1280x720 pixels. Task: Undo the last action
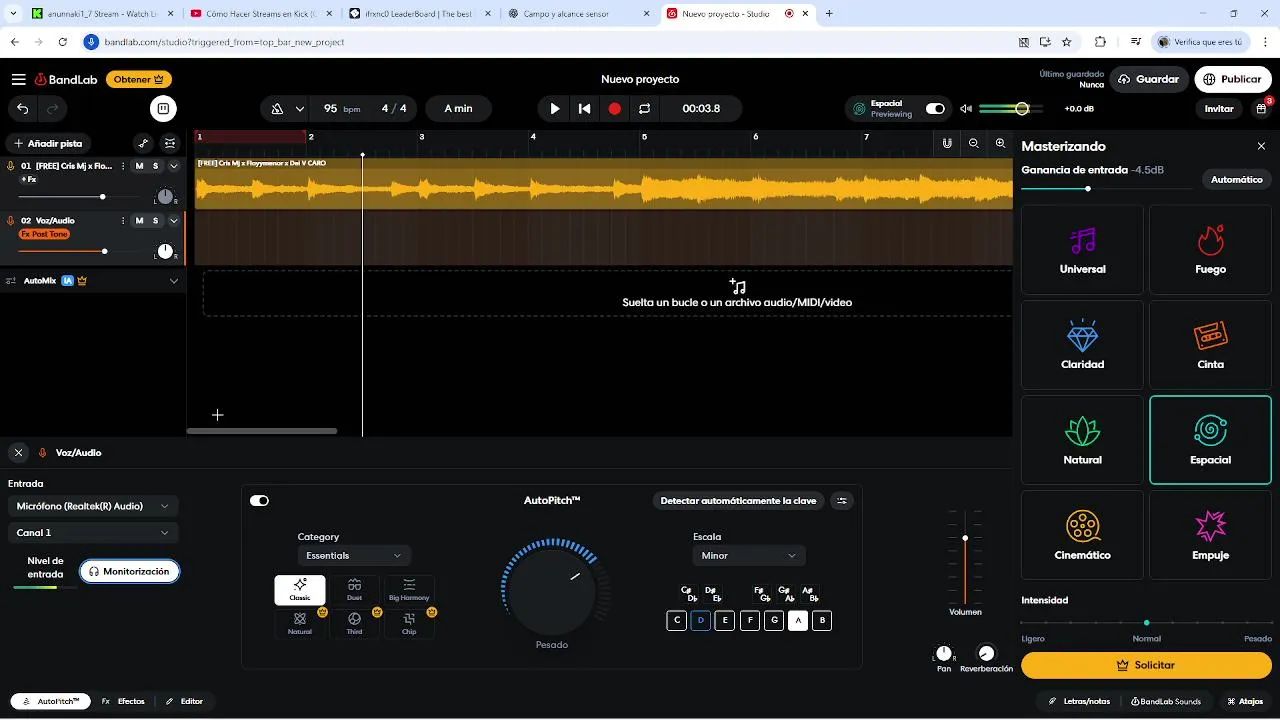pyautogui.click(x=23, y=108)
